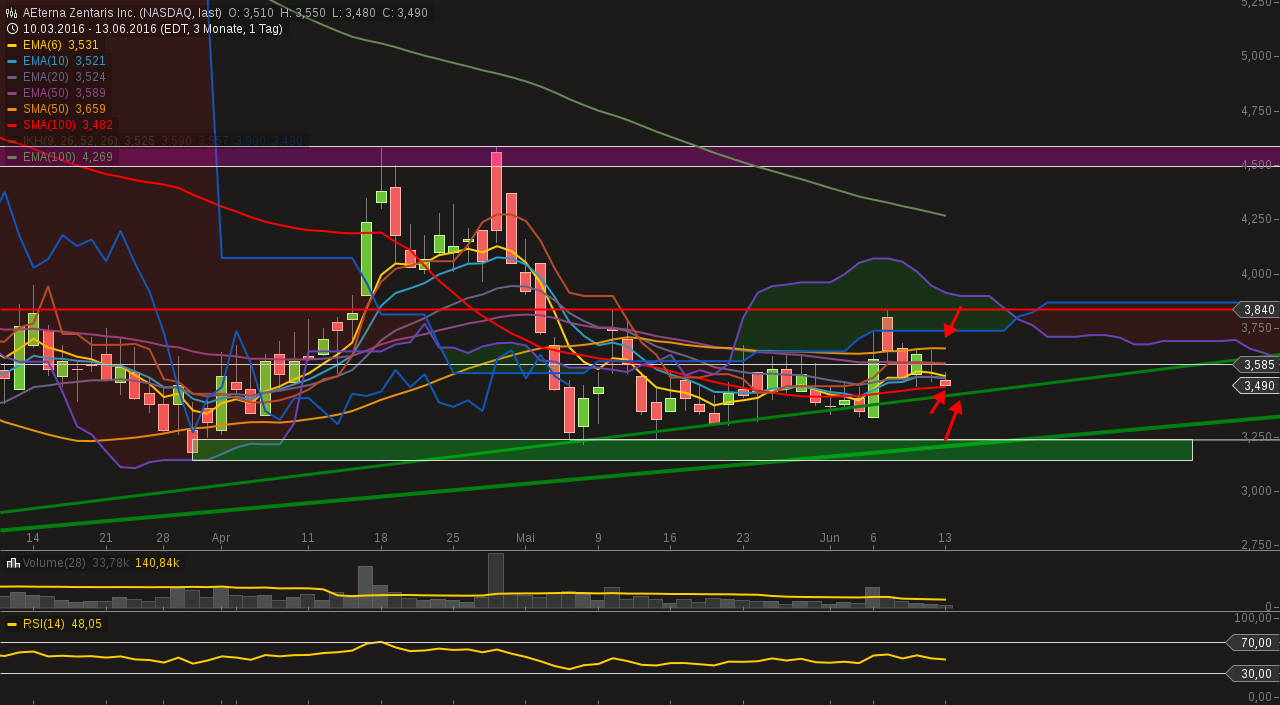This screenshot has width=1280, height=705.
Task: Click the RSI 70,00 level marker
Action: click(x=1254, y=643)
